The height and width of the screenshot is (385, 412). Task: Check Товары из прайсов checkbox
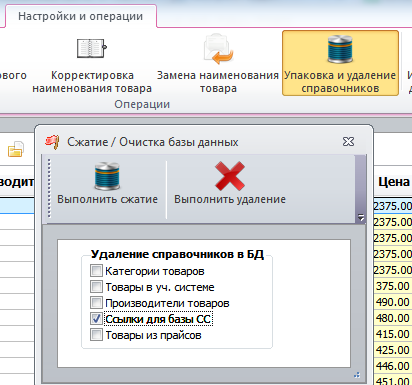tap(96, 334)
